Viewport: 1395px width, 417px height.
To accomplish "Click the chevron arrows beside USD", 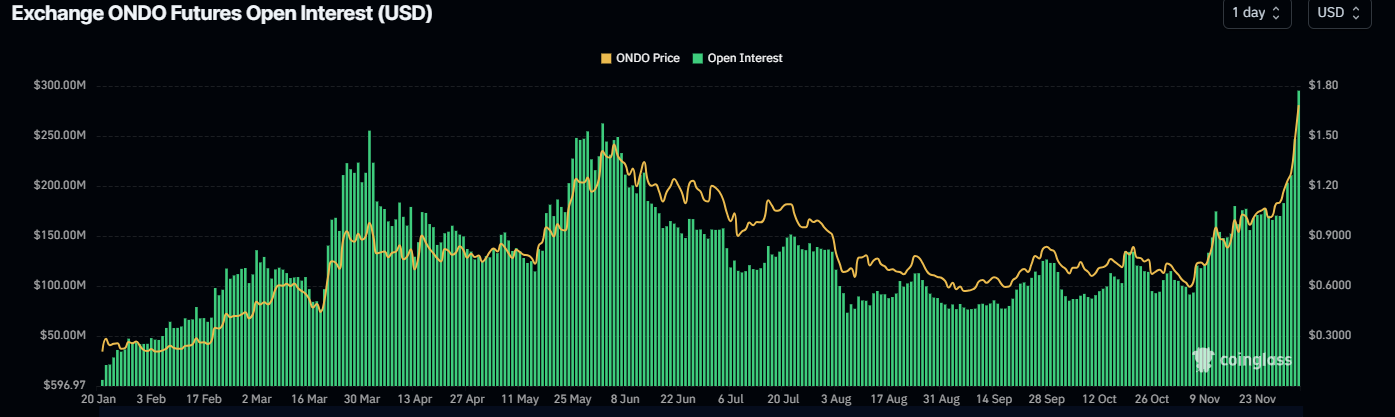I will point(1356,13).
